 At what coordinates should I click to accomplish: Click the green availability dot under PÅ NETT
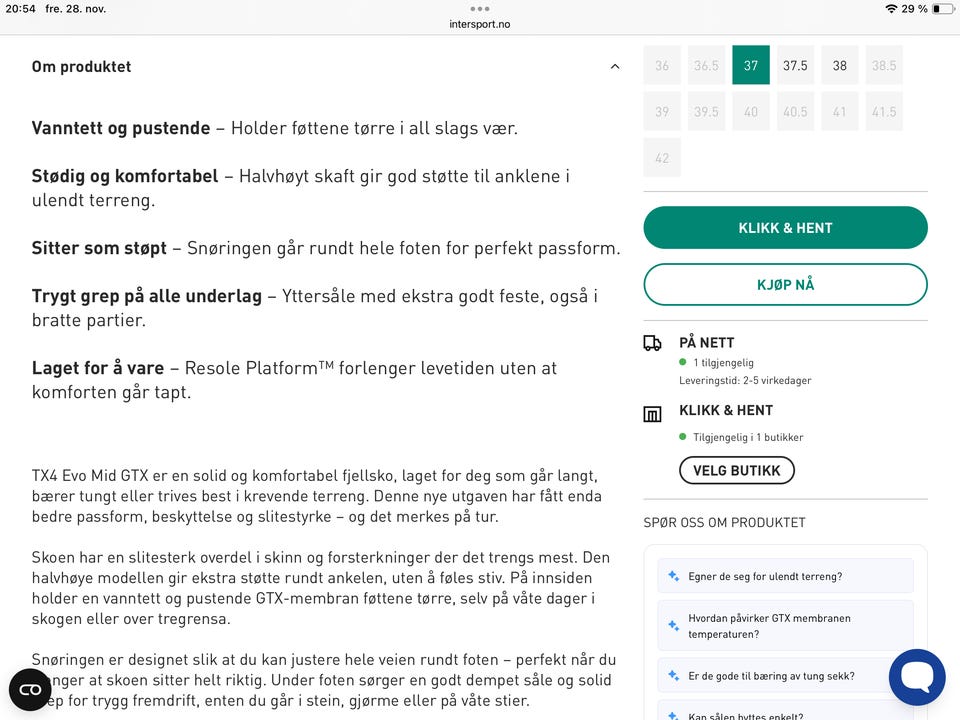pos(682,362)
